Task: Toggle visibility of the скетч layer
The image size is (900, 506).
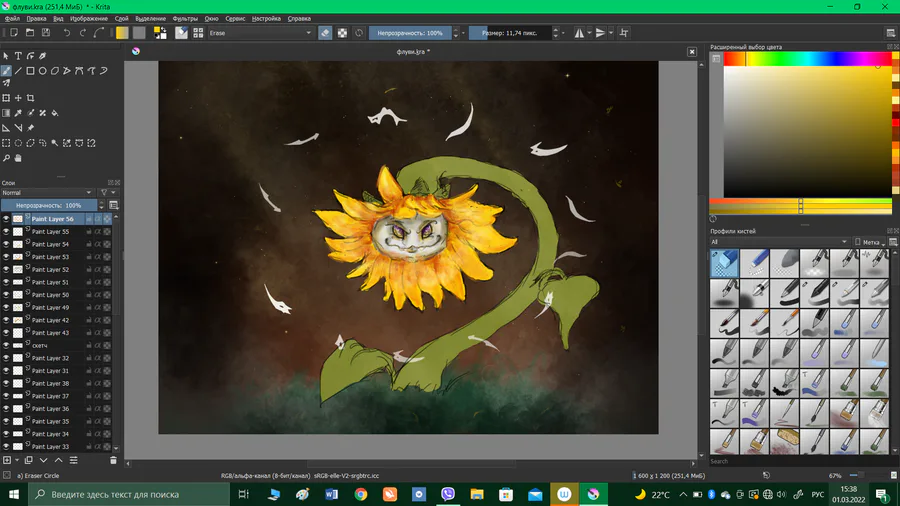Action: click(6, 345)
